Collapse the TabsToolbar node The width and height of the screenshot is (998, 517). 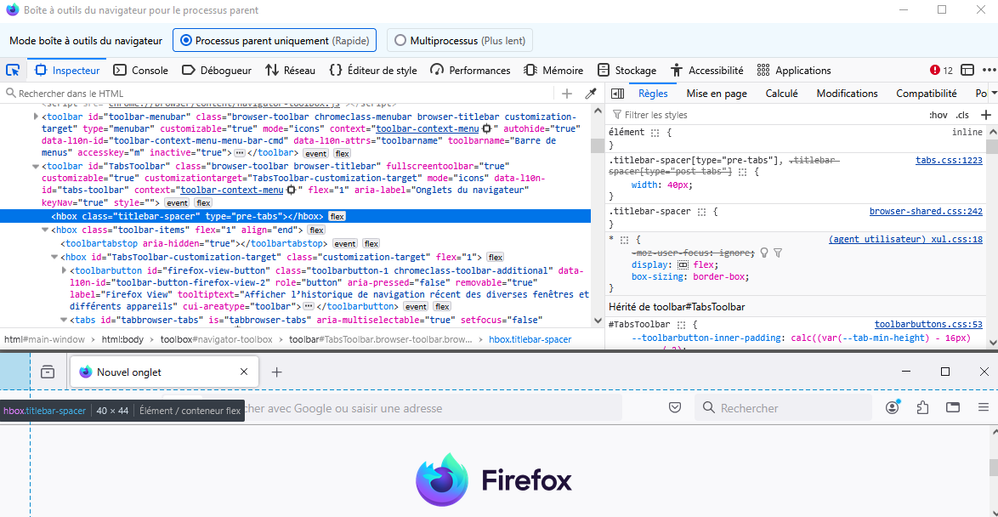tap(36, 167)
